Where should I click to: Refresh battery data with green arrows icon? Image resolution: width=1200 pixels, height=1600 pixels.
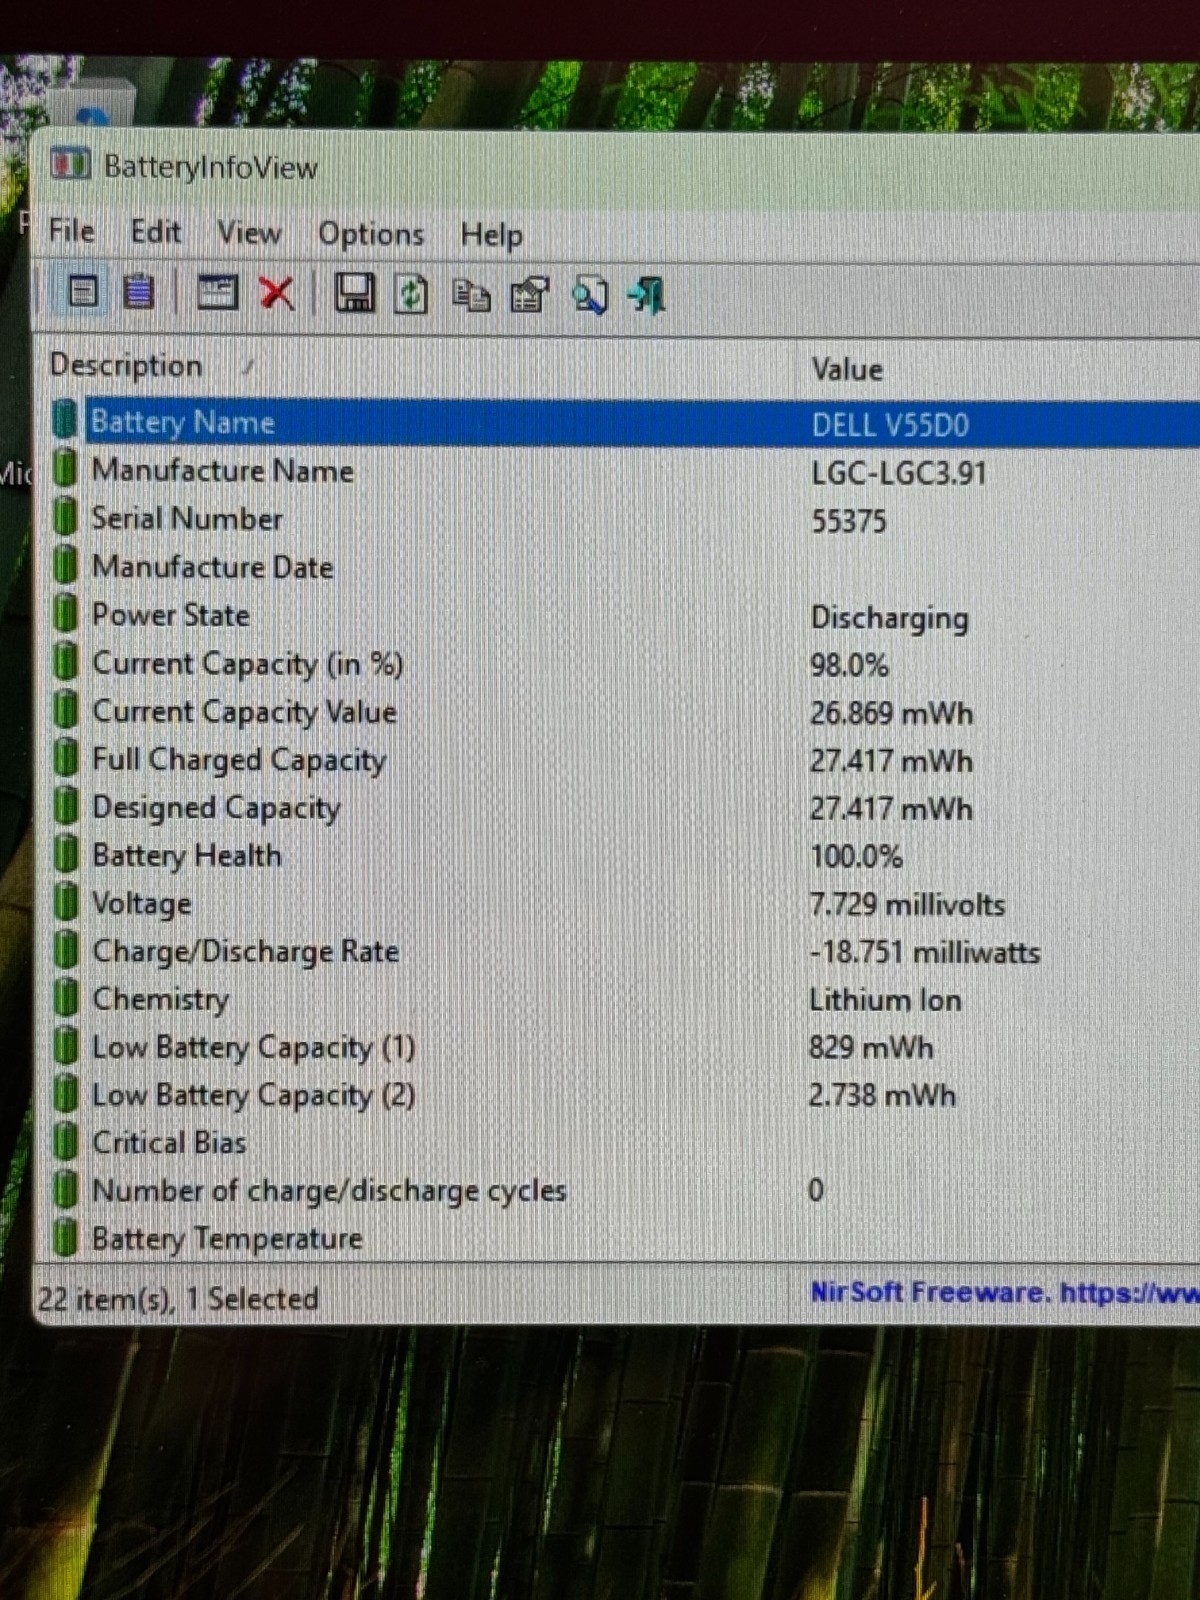411,295
